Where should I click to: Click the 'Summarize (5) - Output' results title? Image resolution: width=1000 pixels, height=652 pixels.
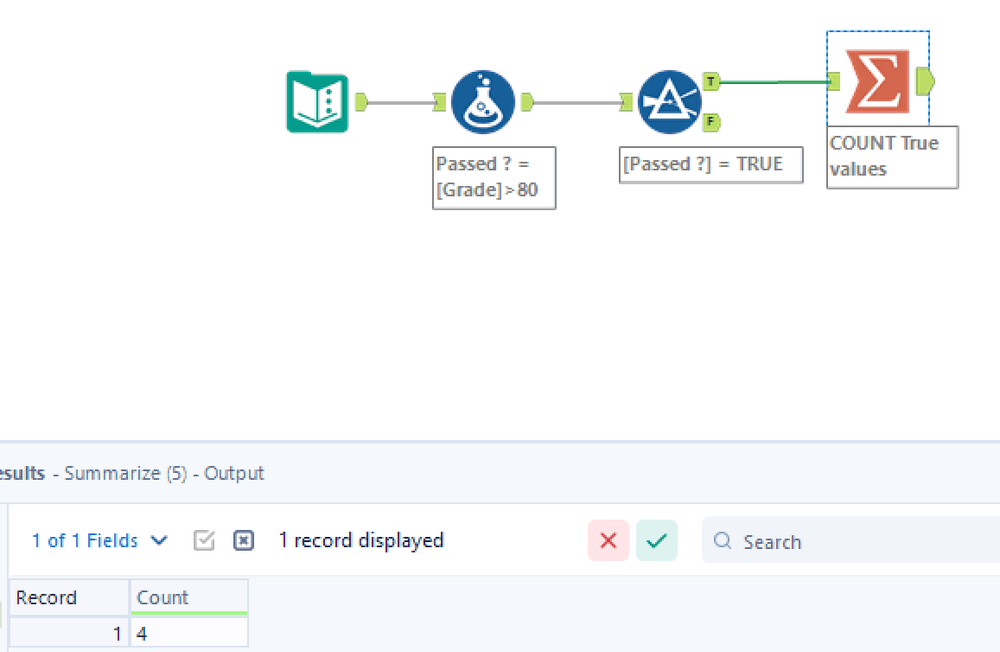(164, 473)
